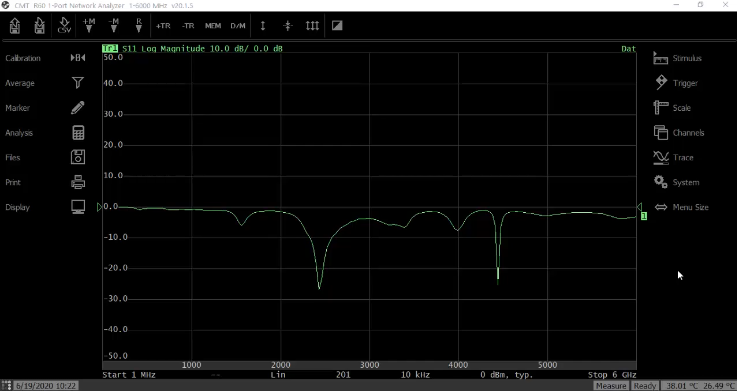Click the recall state icon in toolbar
Screen dimensions: 737x391
tap(15, 25)
